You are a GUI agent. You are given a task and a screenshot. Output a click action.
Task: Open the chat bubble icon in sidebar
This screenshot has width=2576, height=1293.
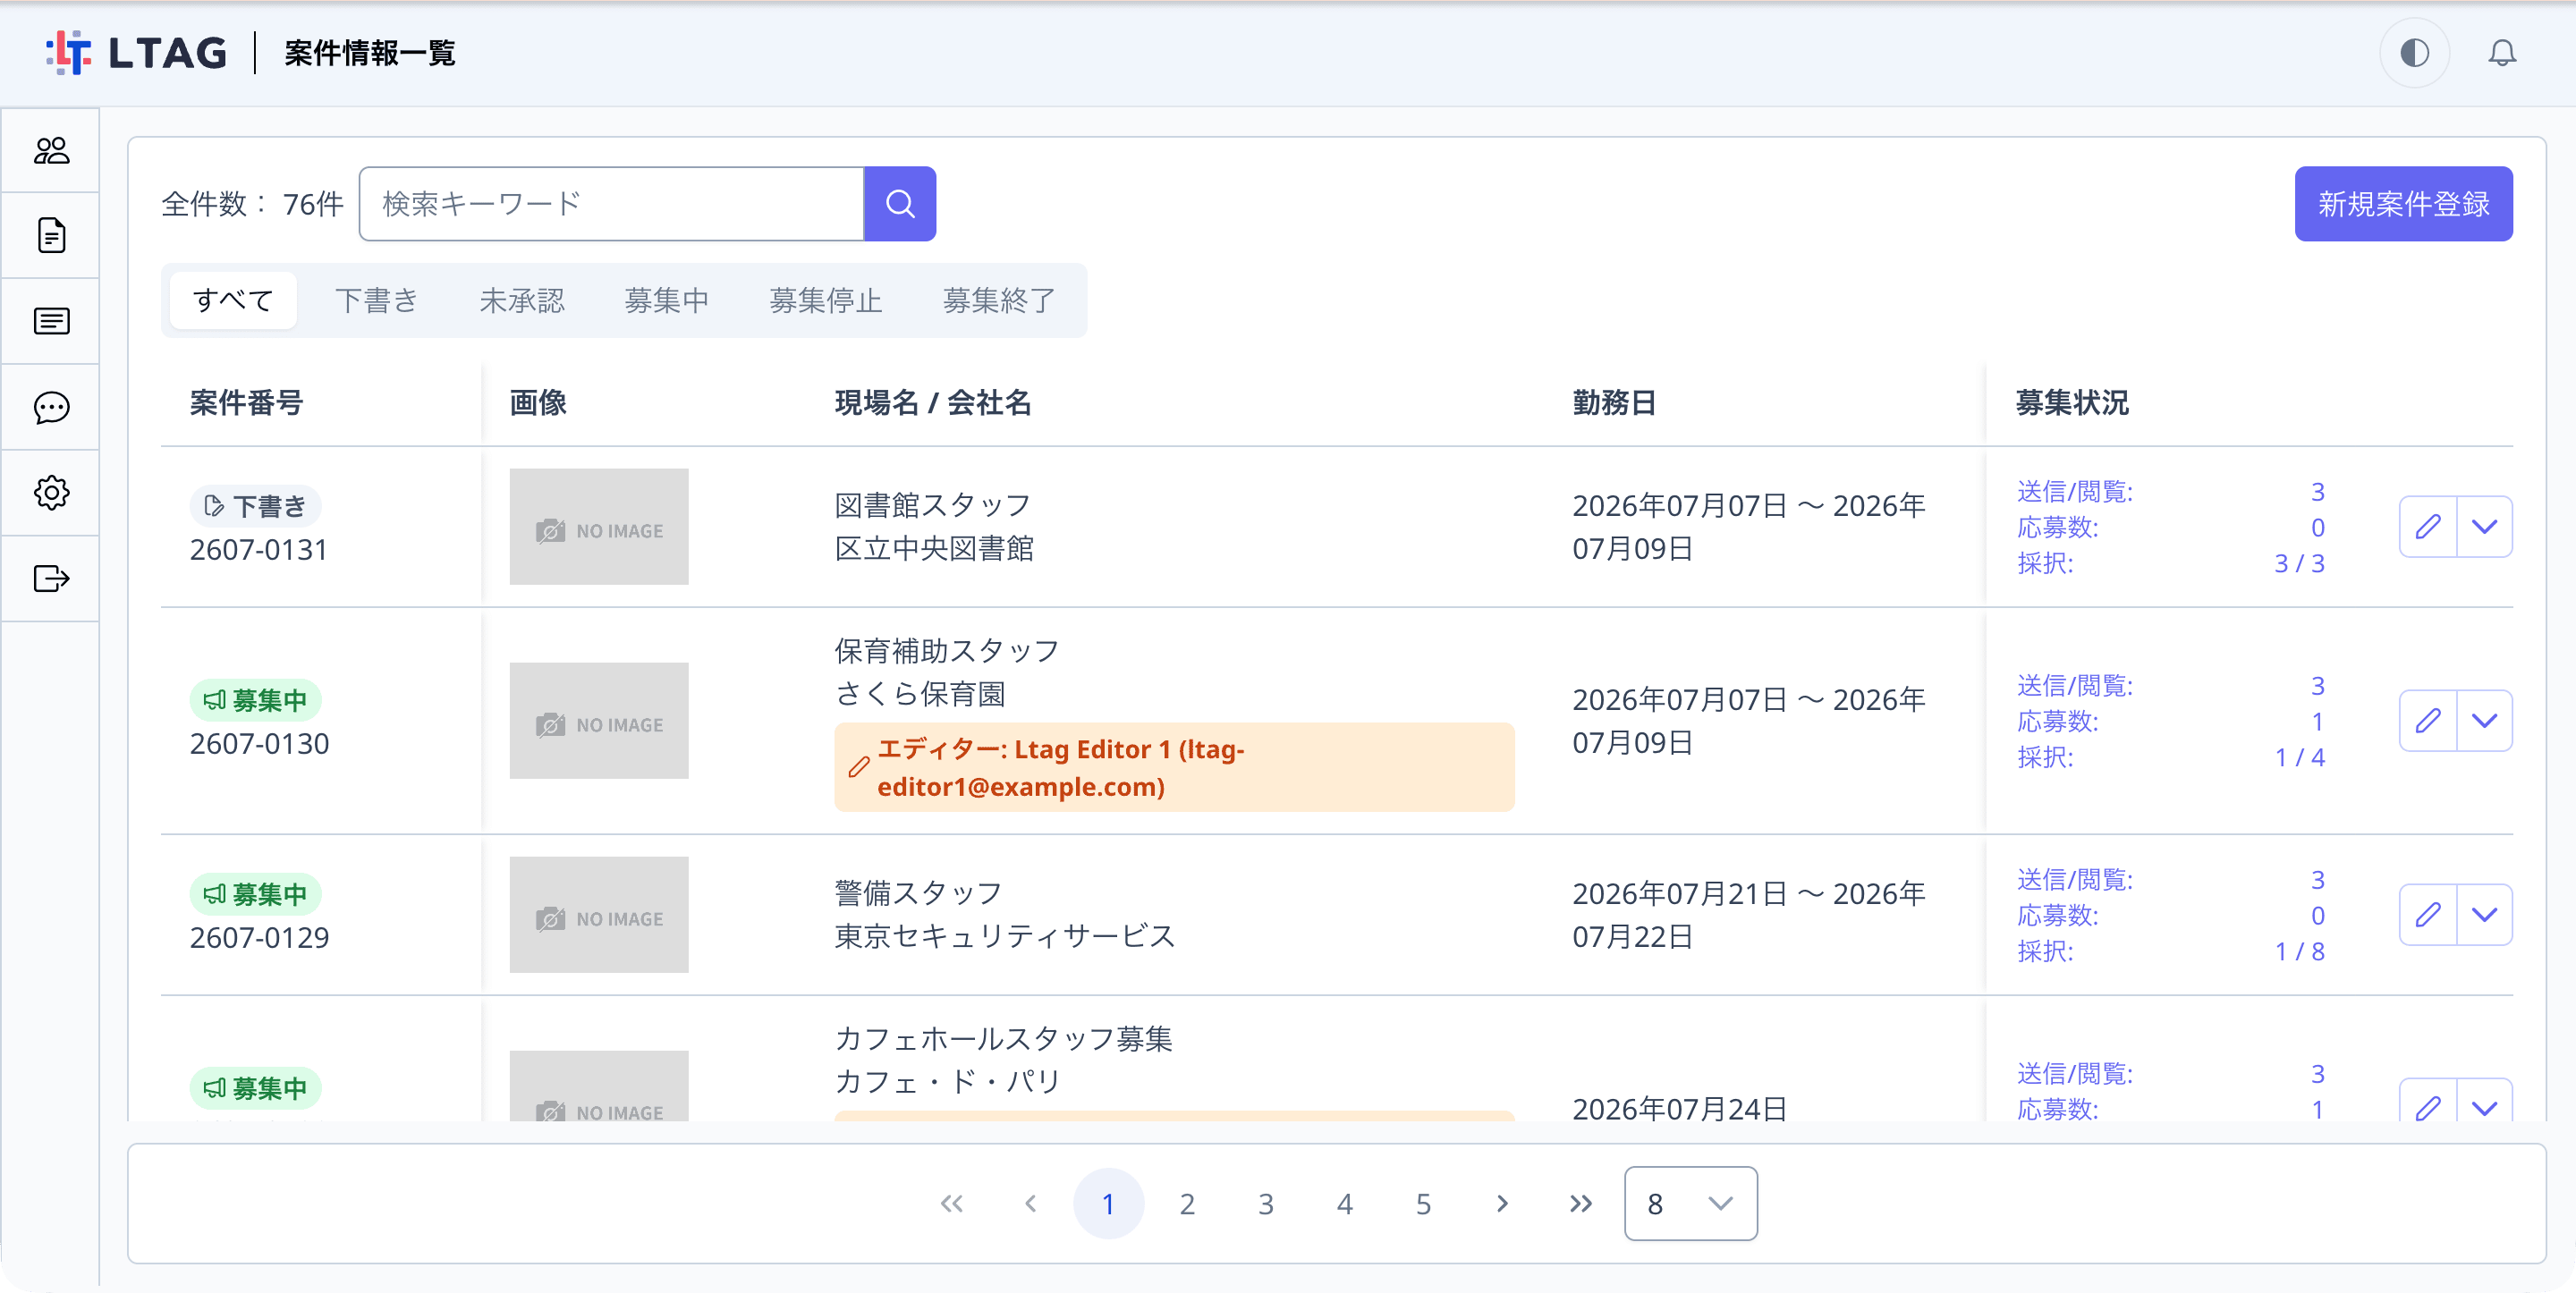click(x=51, y=407)
